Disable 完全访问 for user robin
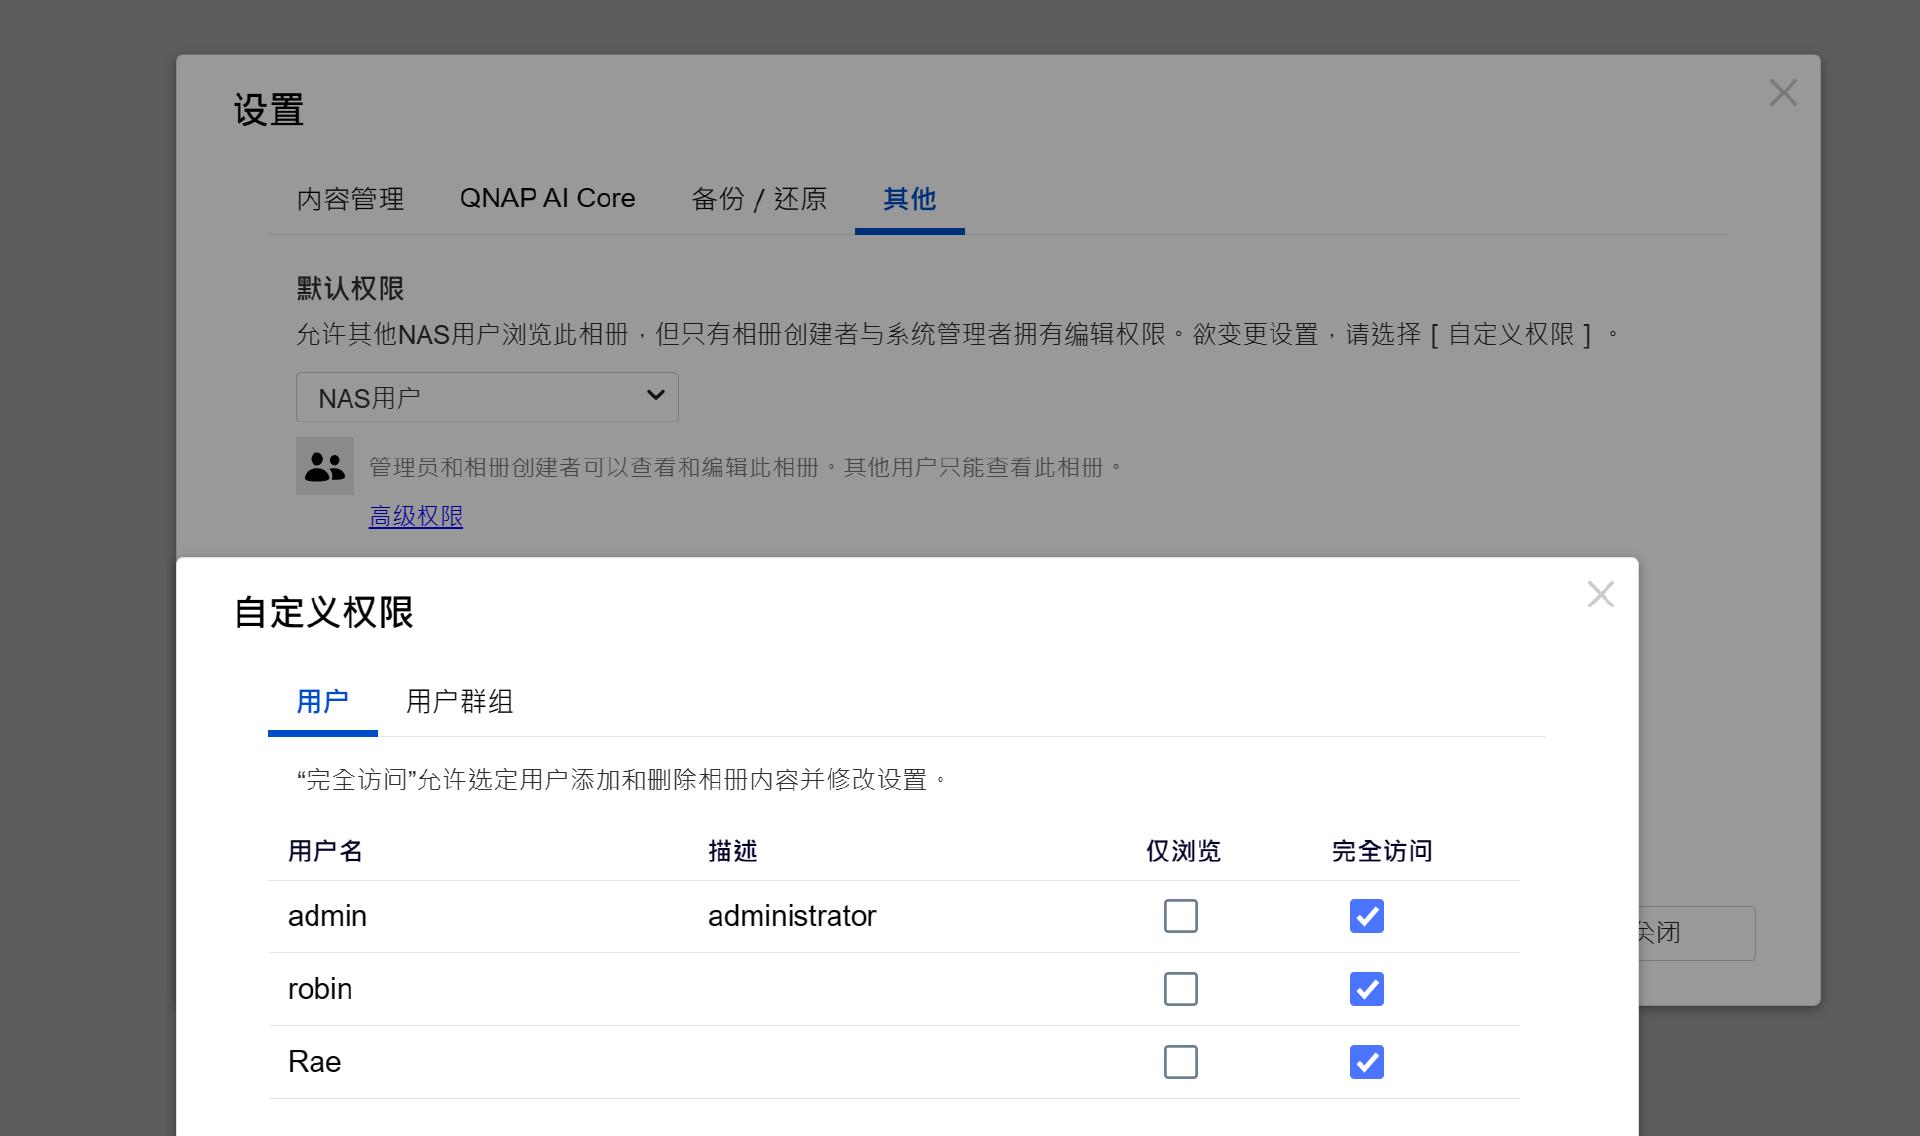The height and width of the screenshot is (1136, 1920). [1366, 989]
